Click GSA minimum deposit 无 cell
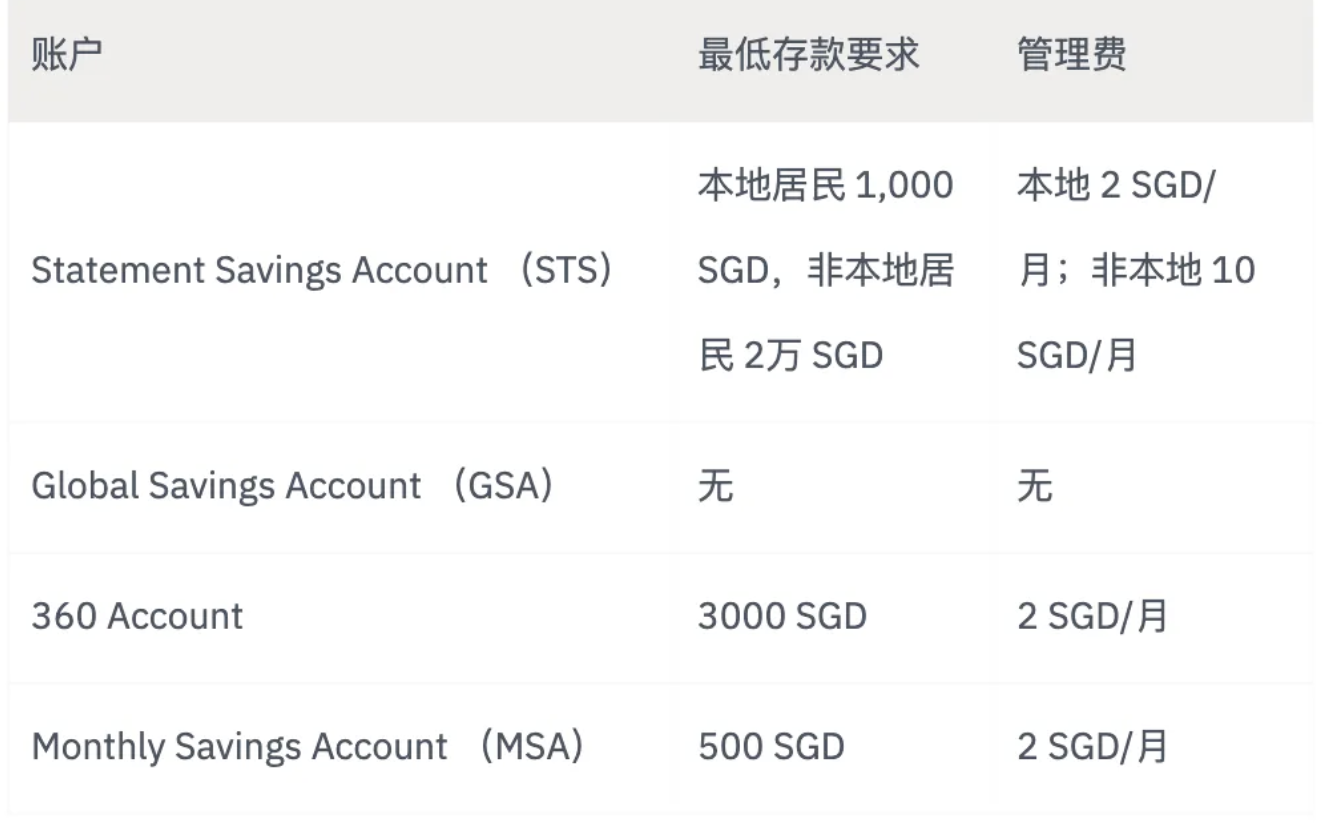The height and width of the screenshot is (830, 1322). coord(716,486)
